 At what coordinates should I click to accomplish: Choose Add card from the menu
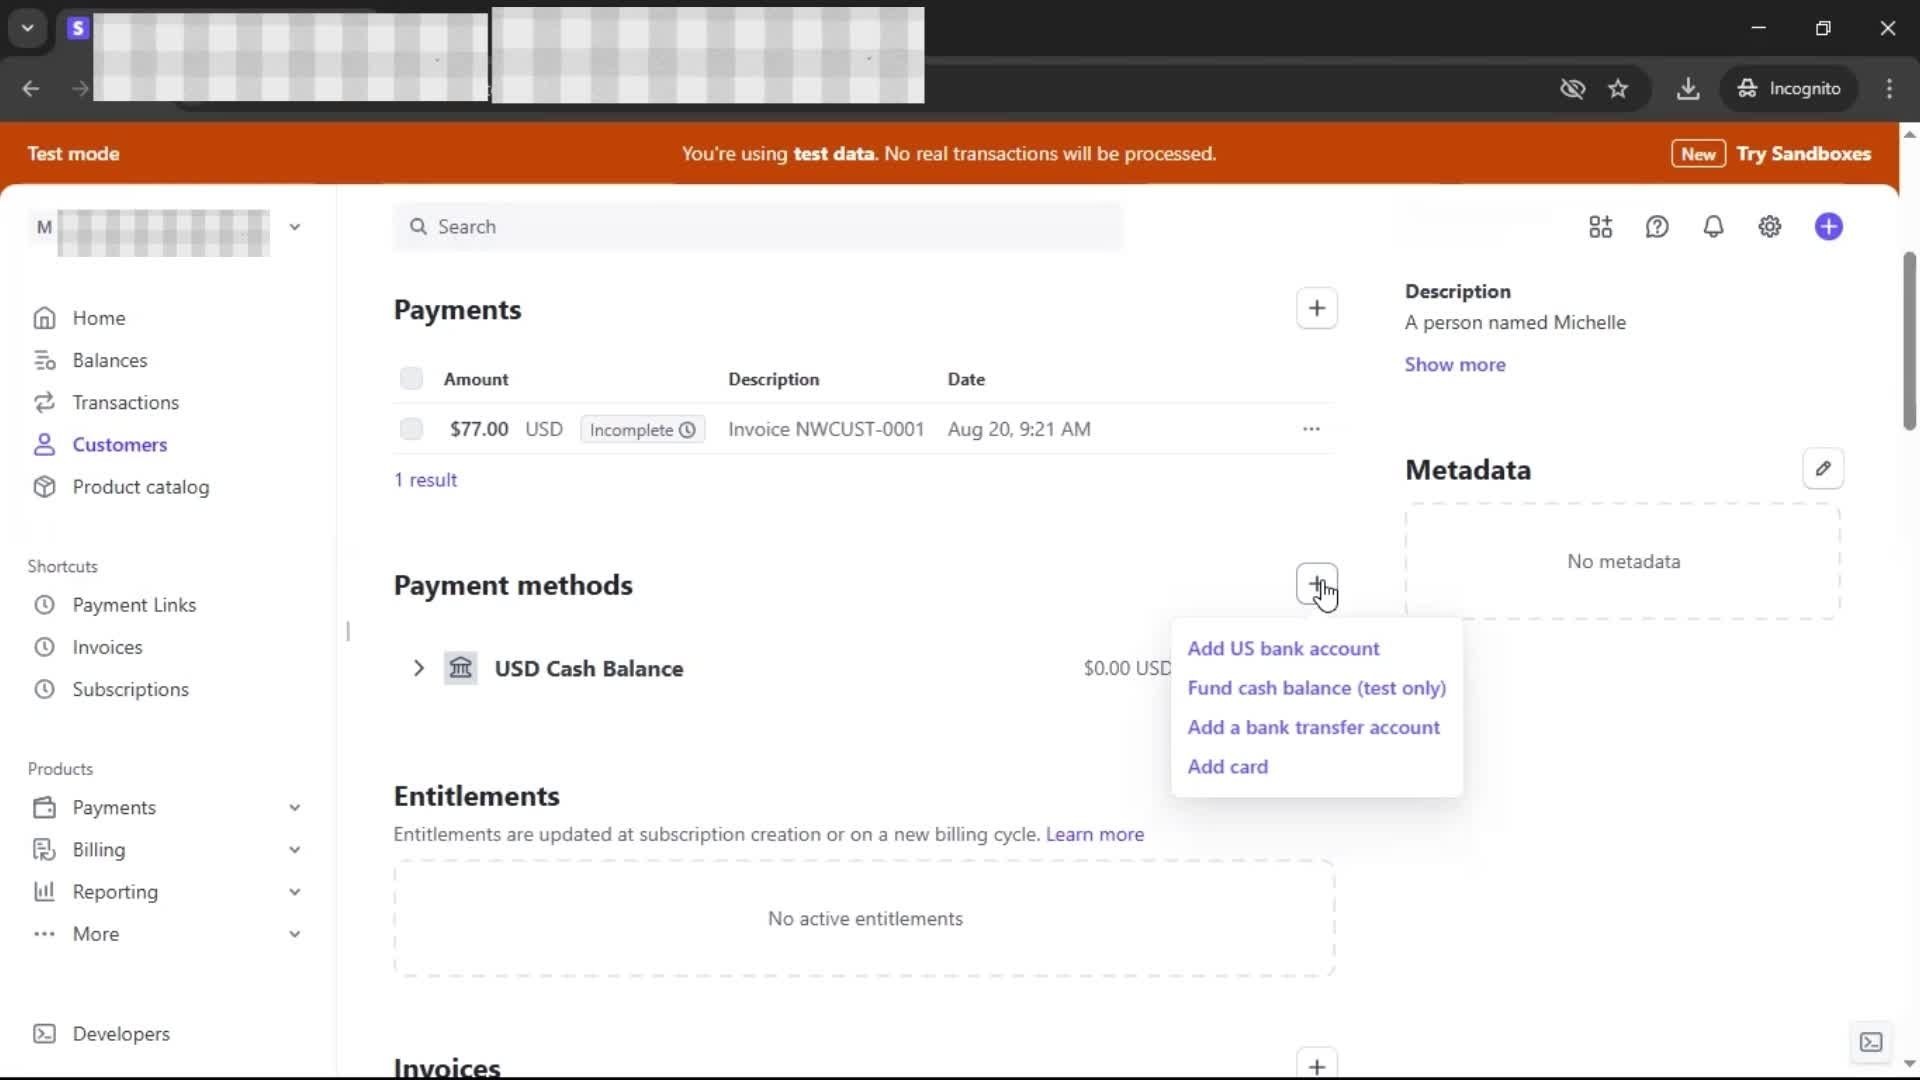[x=1227, y=767]
